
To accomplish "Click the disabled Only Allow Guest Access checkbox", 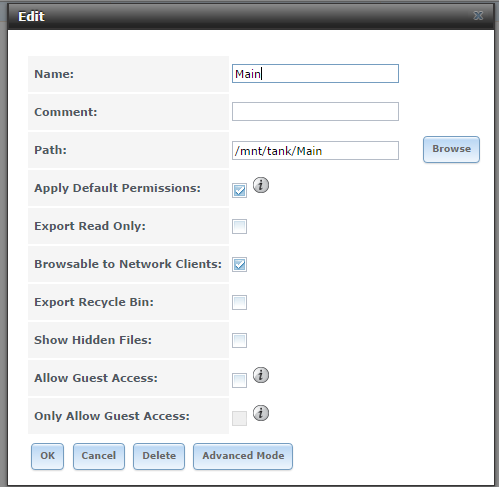I will (239, 418).
